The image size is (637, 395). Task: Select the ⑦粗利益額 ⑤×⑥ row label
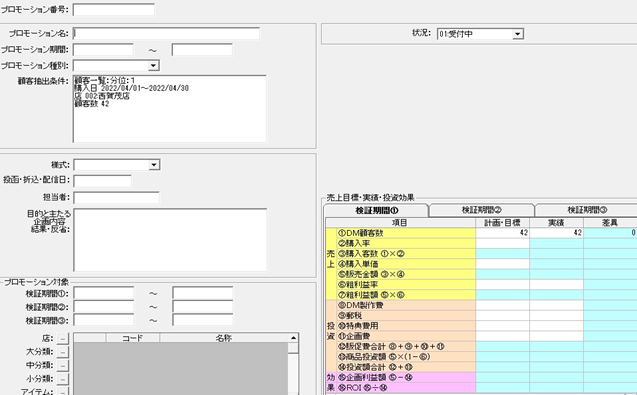(406, 295)
